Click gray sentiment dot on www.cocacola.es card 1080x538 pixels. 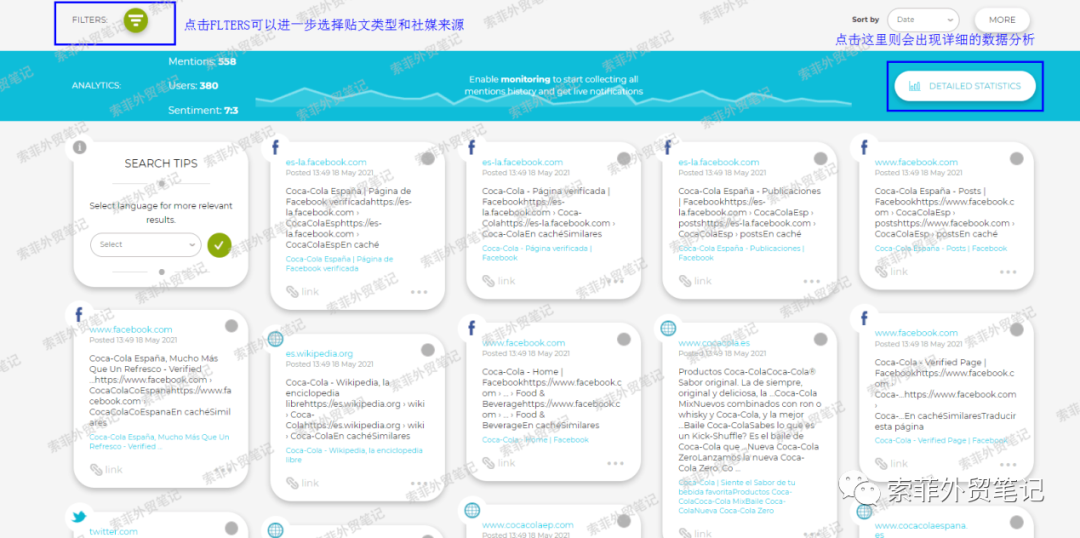820,339
